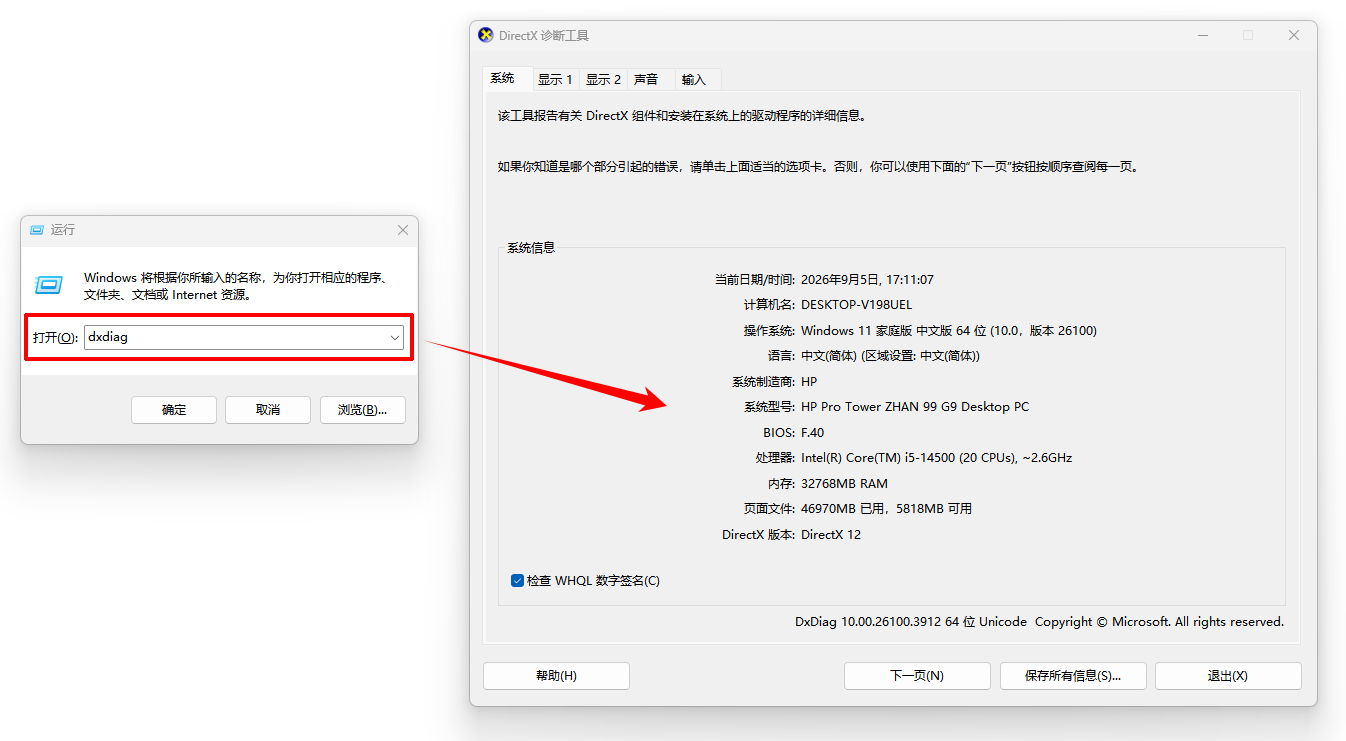Viewport: 1346px width, 741px height.
Task: Click 浏览(B)... in the Run dialog
Action: pos(362,410)
